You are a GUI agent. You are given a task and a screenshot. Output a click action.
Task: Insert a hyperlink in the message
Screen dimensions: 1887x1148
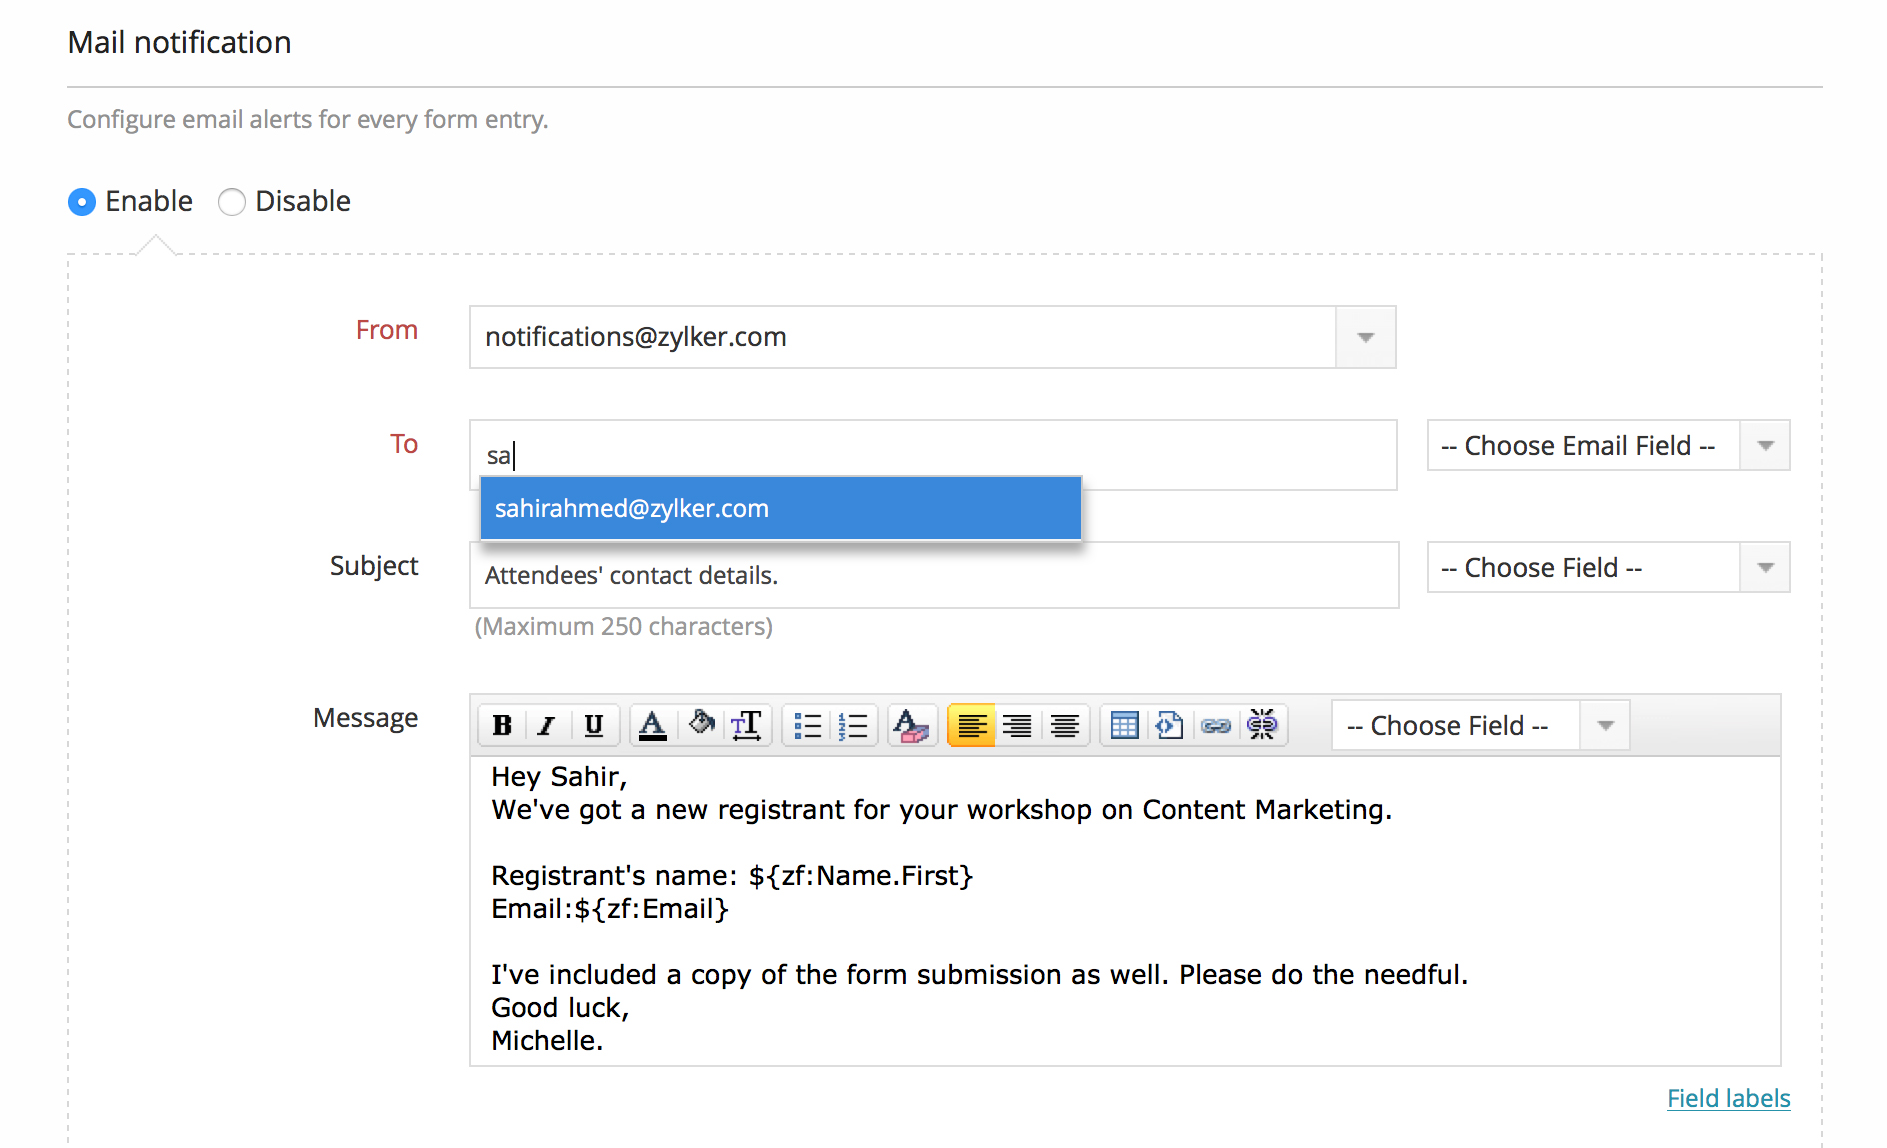tap(1216, 725)
